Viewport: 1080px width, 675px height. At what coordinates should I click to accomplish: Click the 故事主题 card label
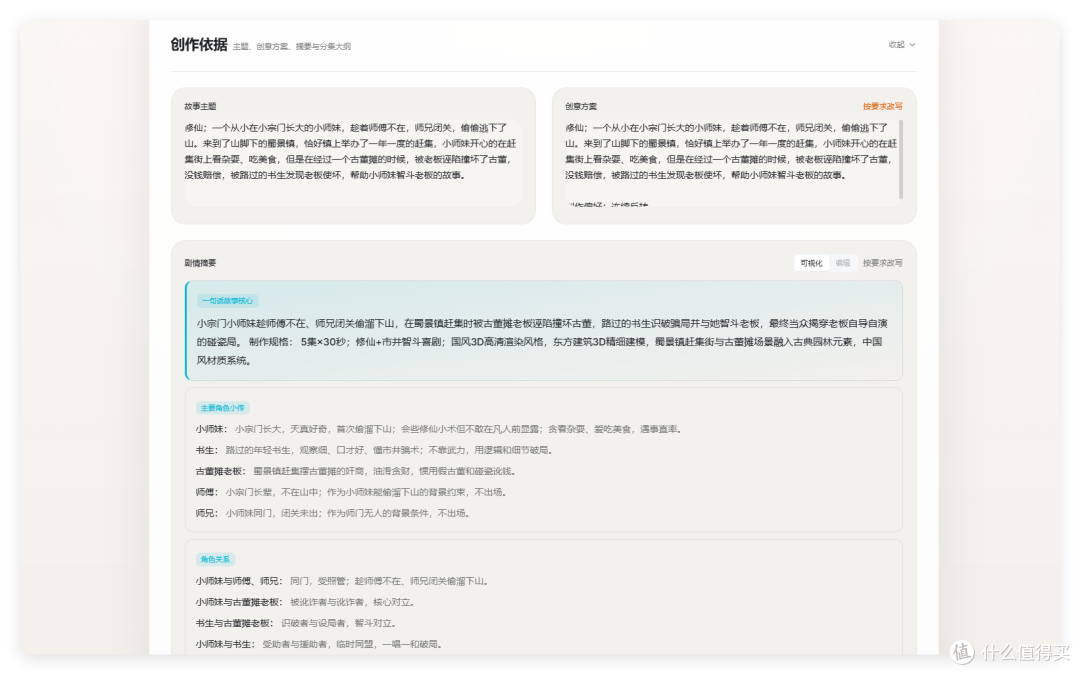[200, 106]
